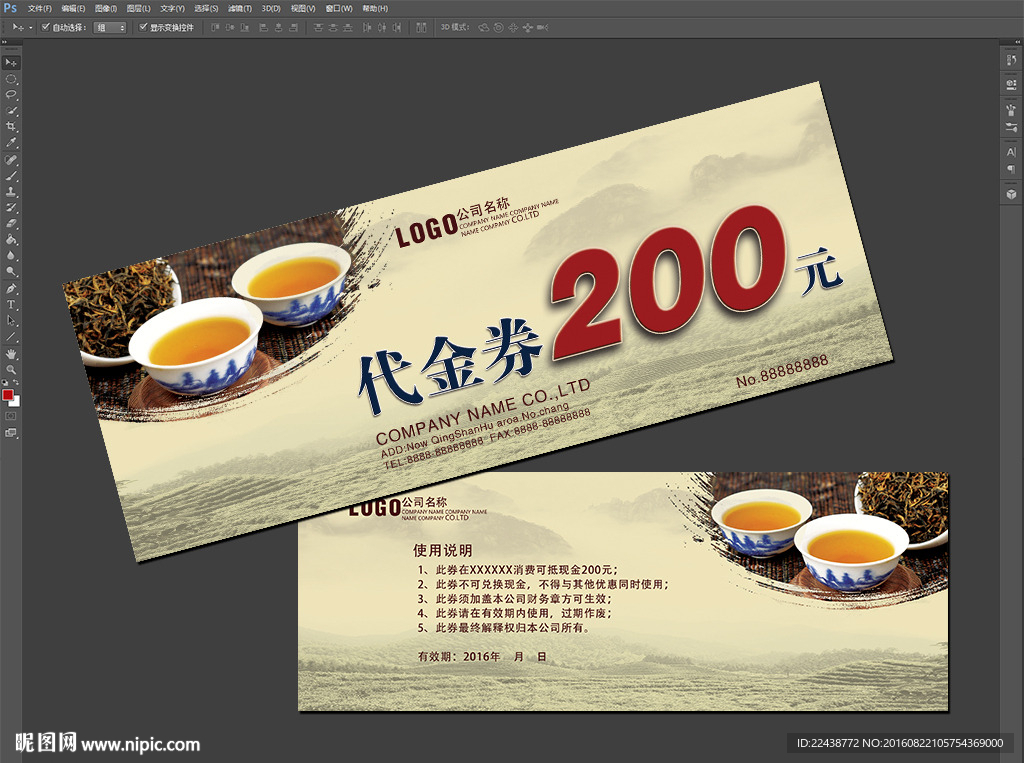Open the 图像(I) menu
This screenshot has height=763, width=1024.
[x=106, y=8]
